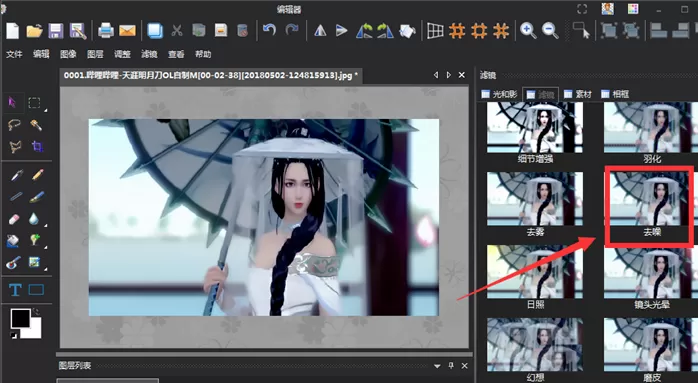
Task: Click previous document tab arrow
Action: point(436,75)
